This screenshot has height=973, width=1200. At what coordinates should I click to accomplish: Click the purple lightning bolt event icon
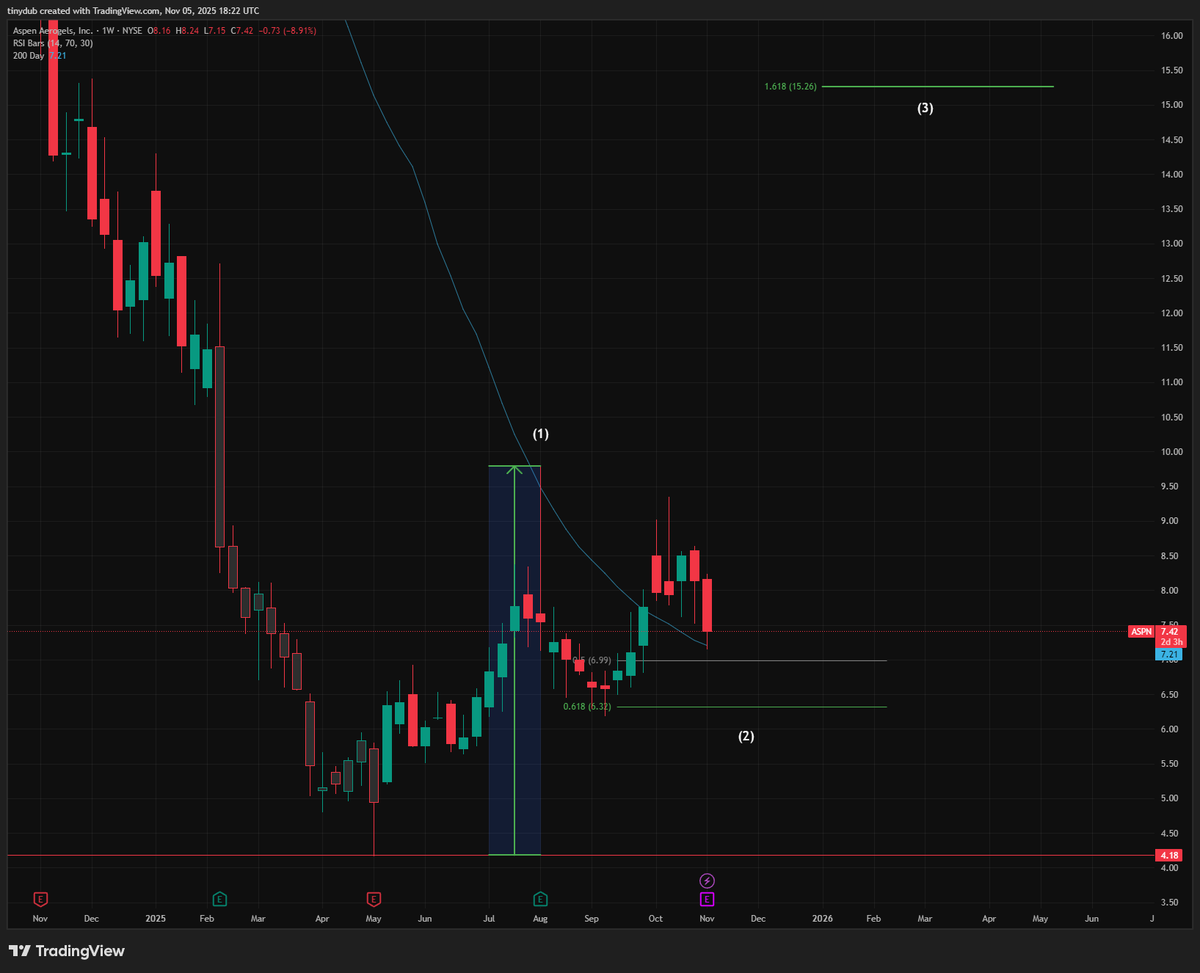tap(707, 880)
